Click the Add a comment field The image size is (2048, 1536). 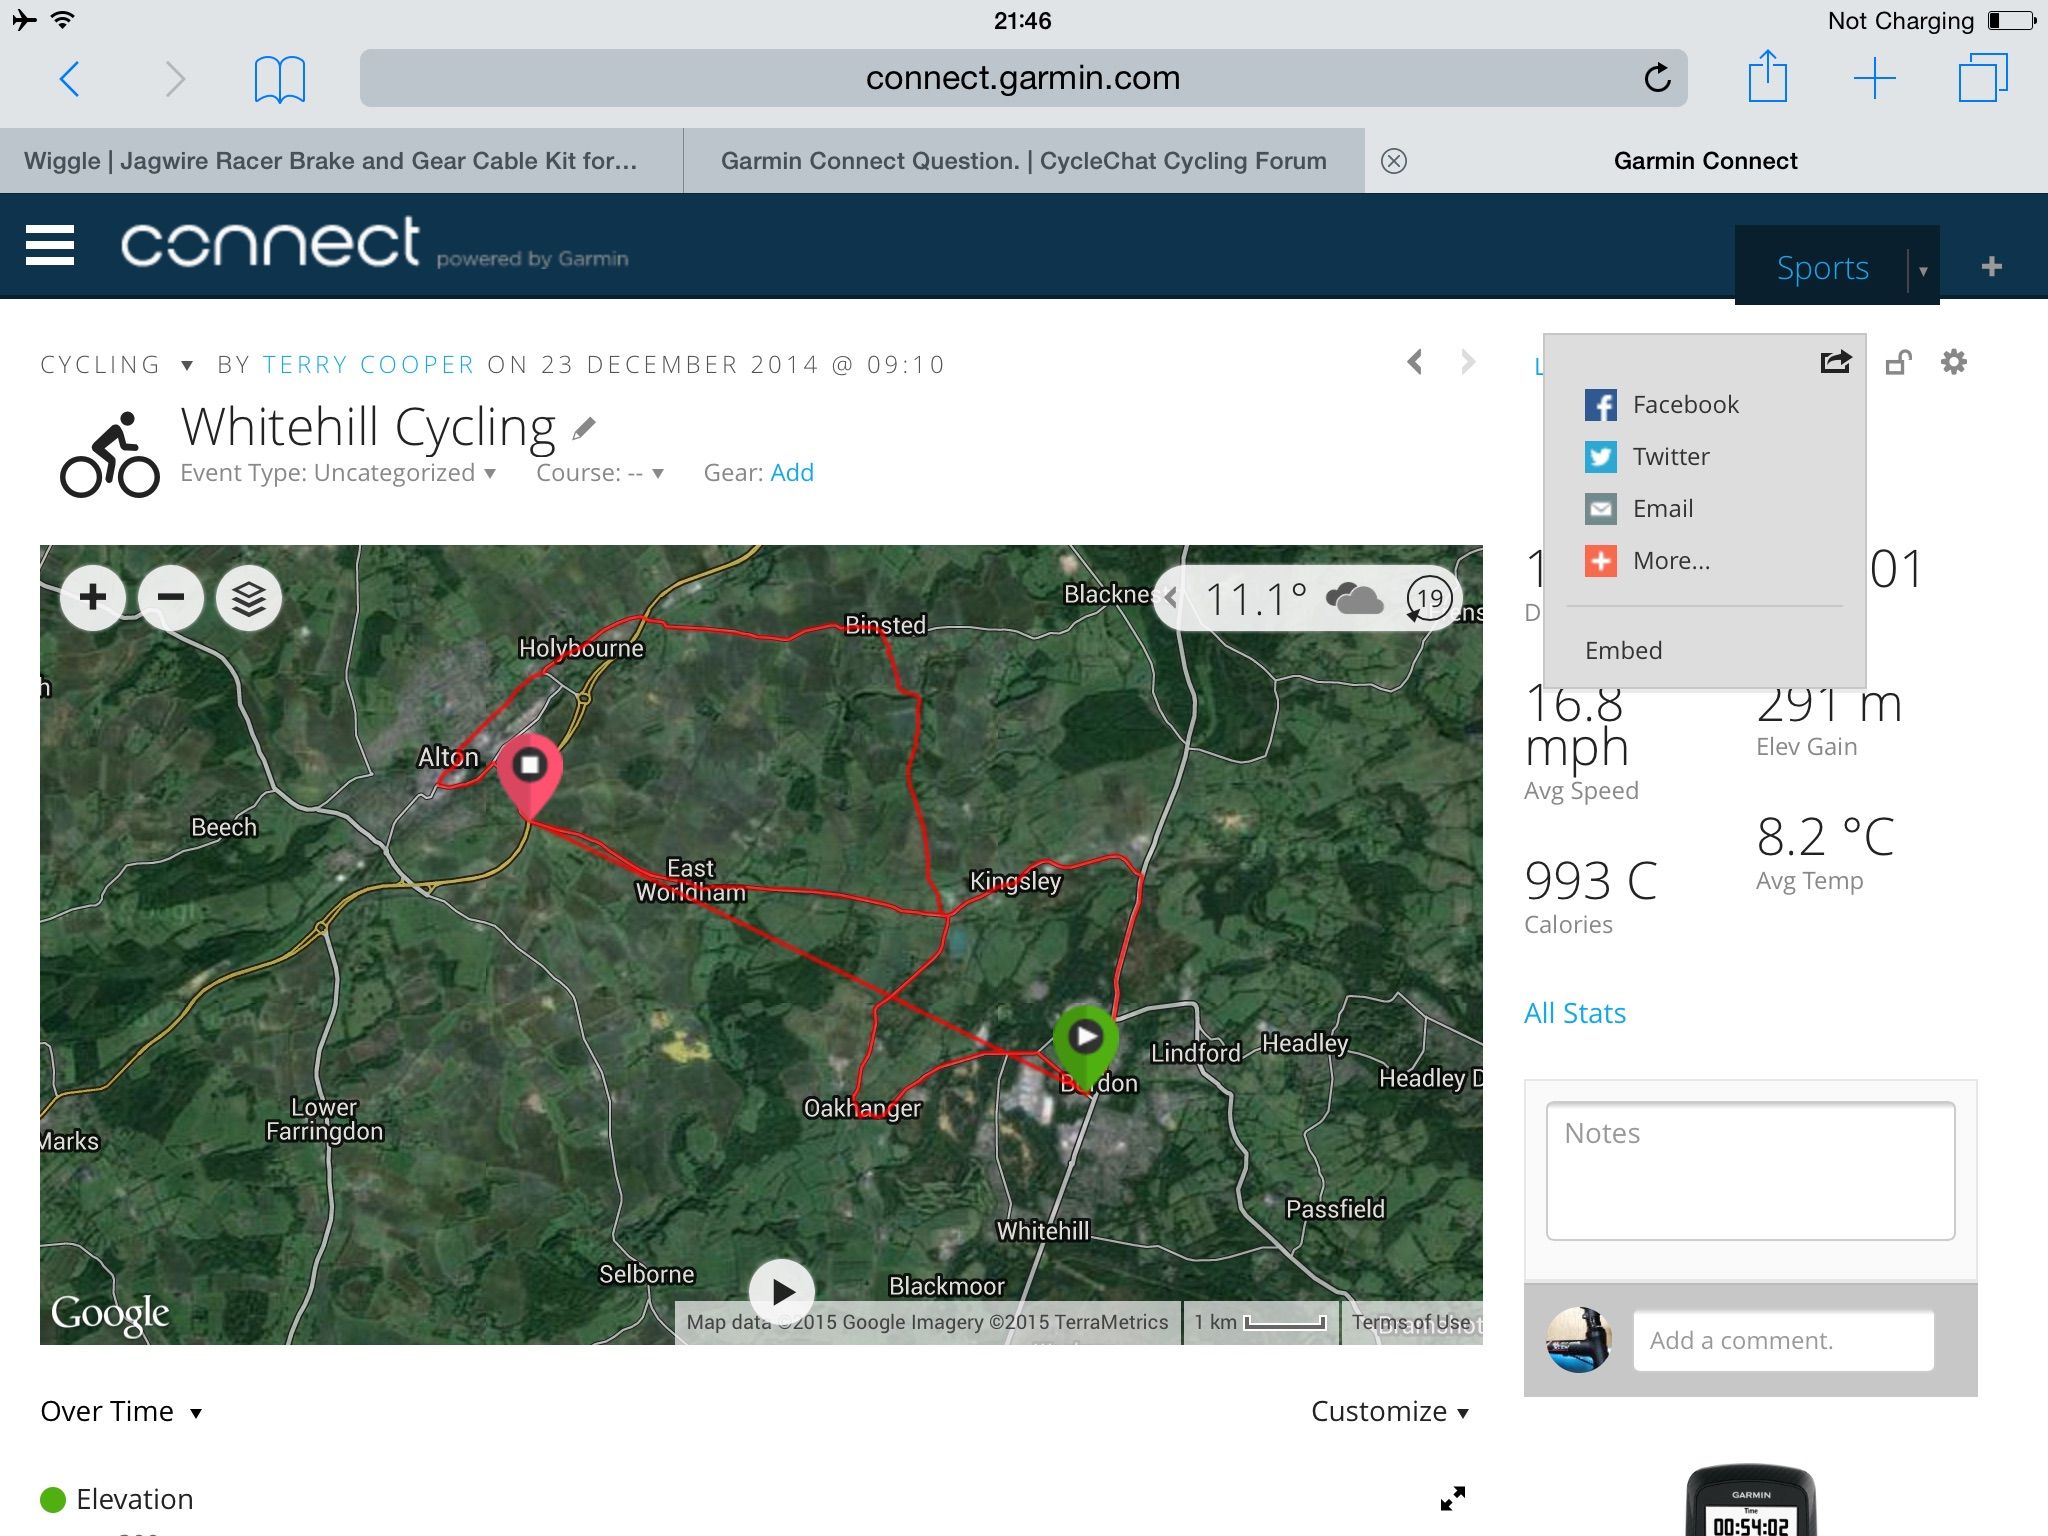[1783, 1340]
